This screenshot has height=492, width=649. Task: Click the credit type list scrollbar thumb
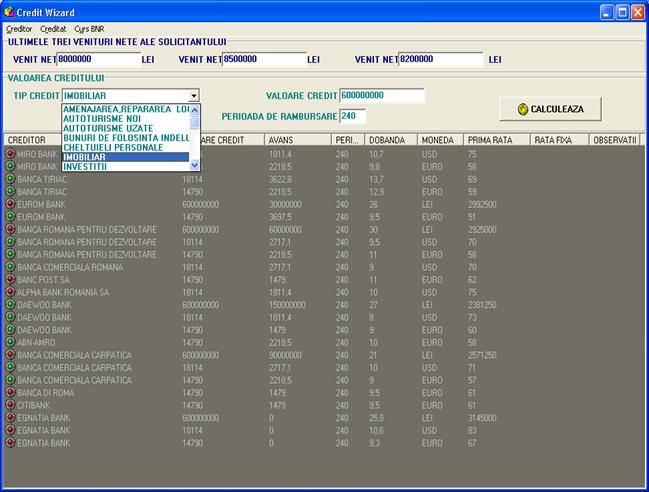(x=195, y=123)
